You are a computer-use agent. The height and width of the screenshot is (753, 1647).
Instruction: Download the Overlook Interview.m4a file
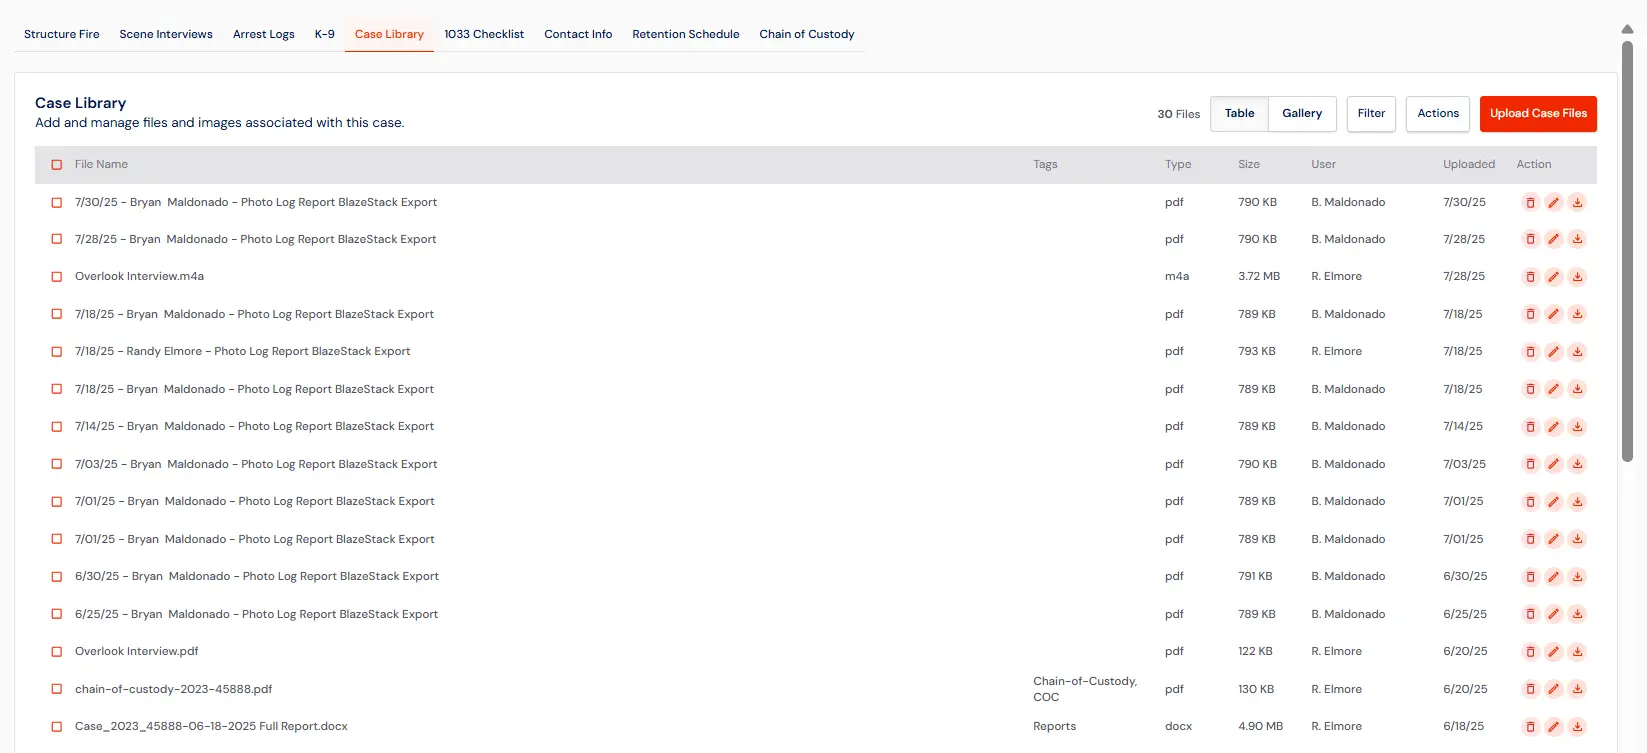1577,277
